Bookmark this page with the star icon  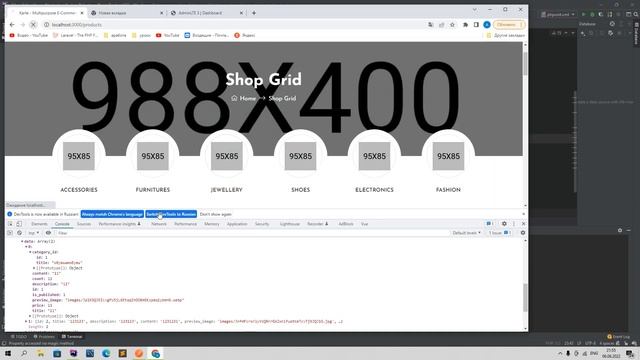[452, 25]
